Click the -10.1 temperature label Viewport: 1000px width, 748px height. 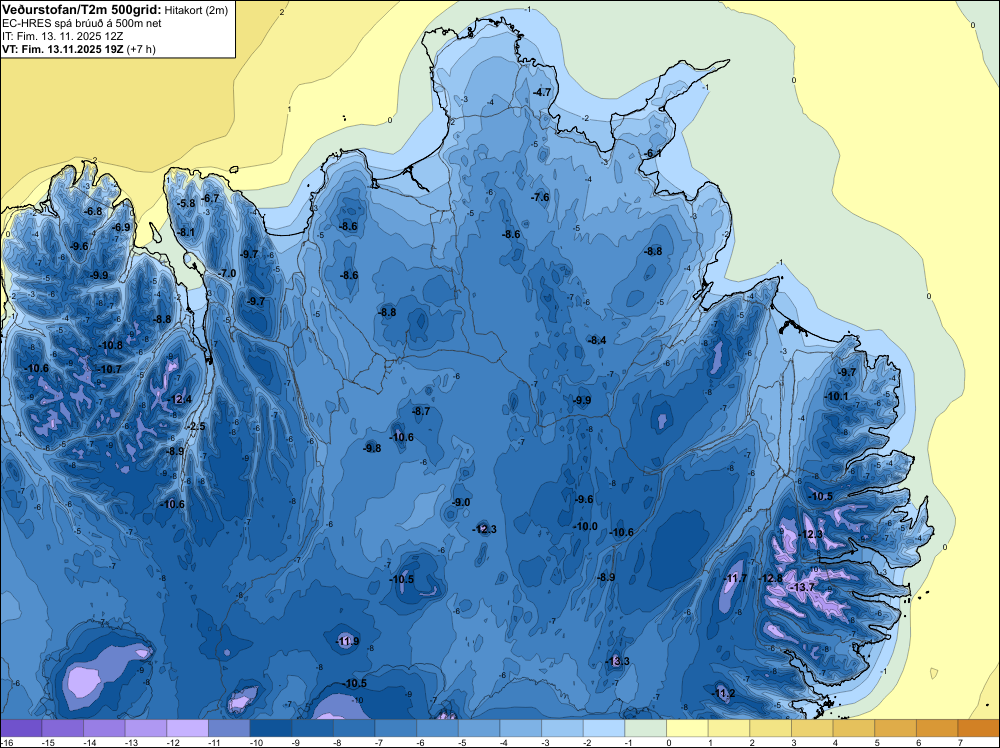click(x=837, y=397)
